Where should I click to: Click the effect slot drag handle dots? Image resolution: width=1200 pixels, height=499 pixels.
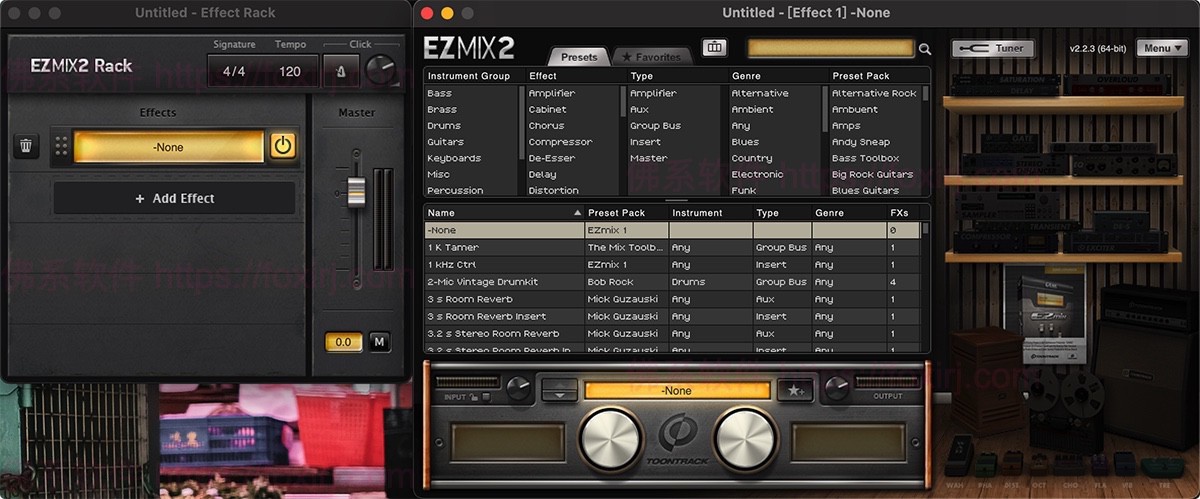click(61, 147)
